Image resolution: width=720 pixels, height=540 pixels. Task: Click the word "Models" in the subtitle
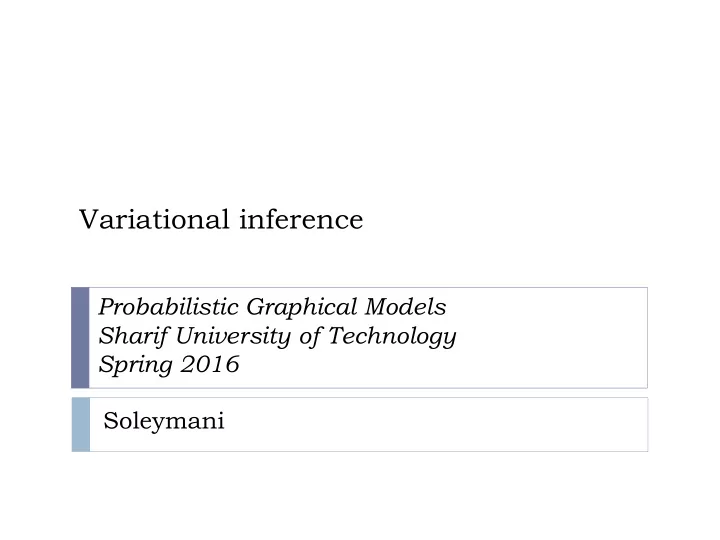coord(405,307)
